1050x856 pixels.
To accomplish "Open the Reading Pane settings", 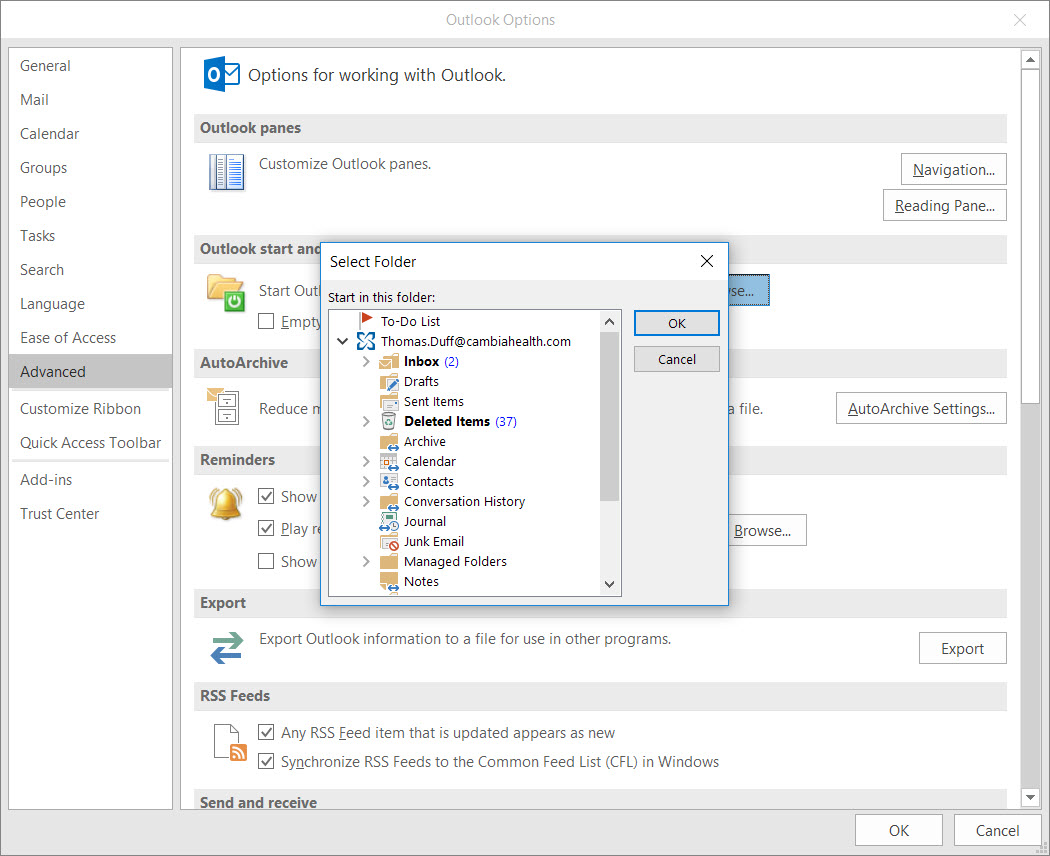I will pyautogui.click(x=944, y=205).
